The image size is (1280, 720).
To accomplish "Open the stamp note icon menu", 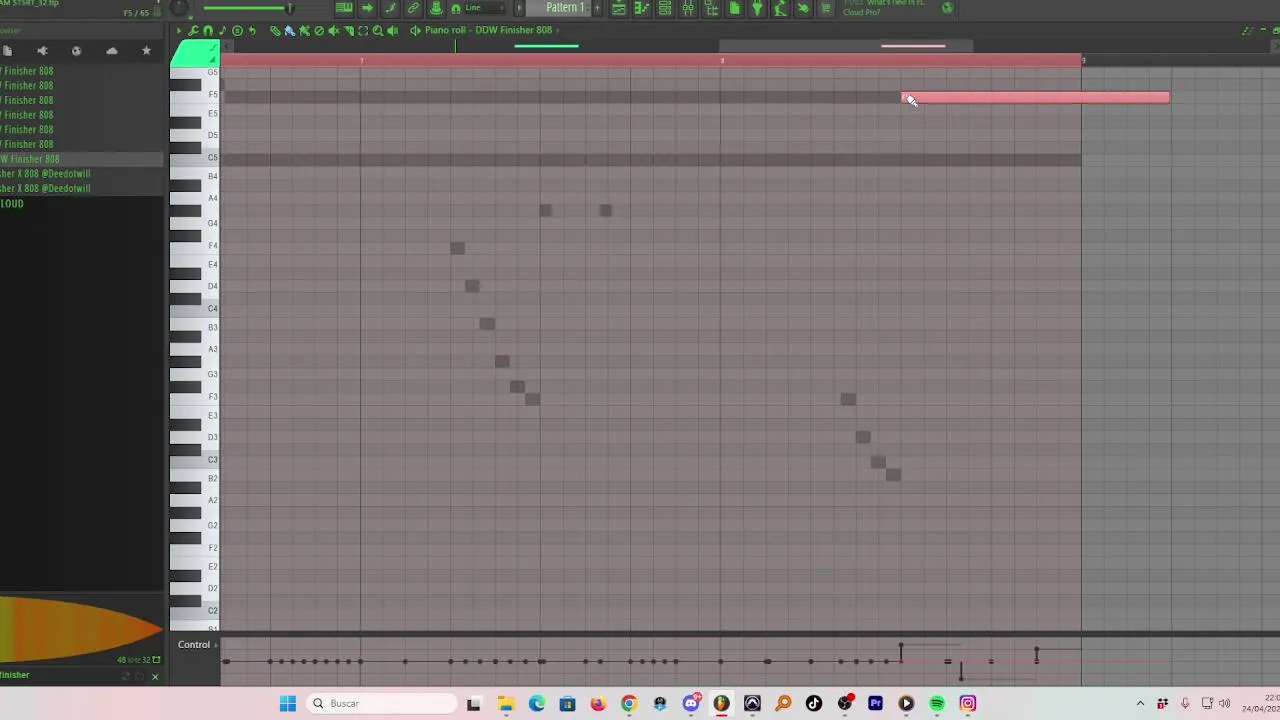I will 222,30.
